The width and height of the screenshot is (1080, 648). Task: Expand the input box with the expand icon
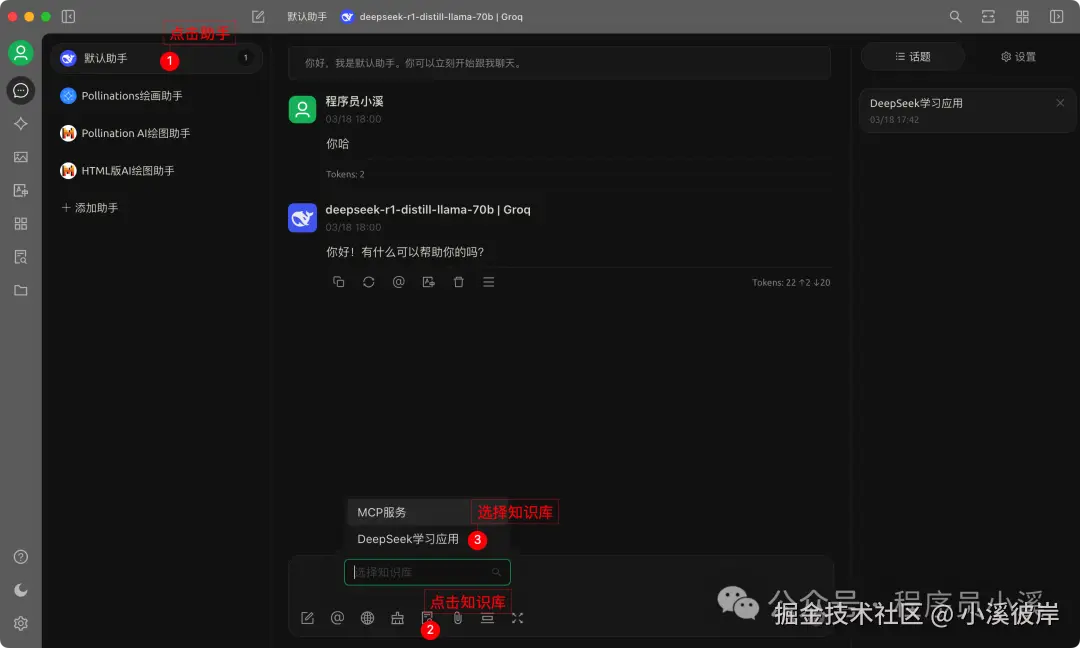coord(517,618)
